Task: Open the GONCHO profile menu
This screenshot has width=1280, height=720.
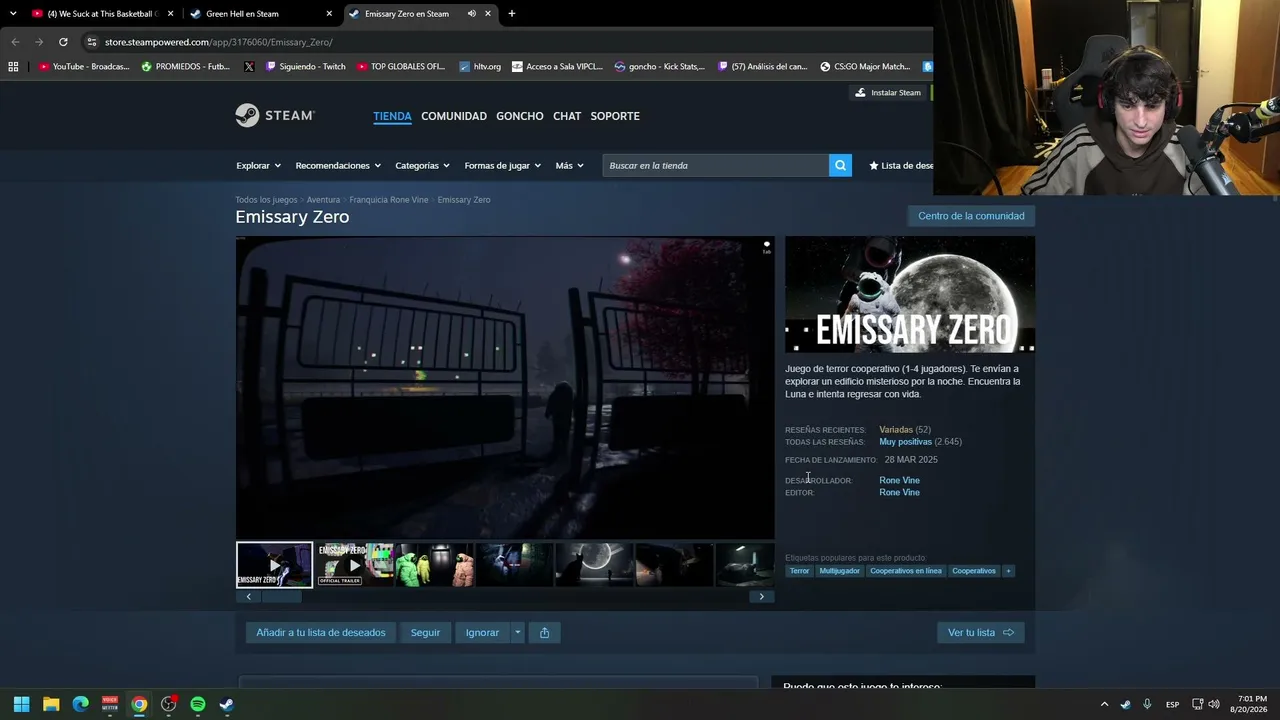Action: 520,116
